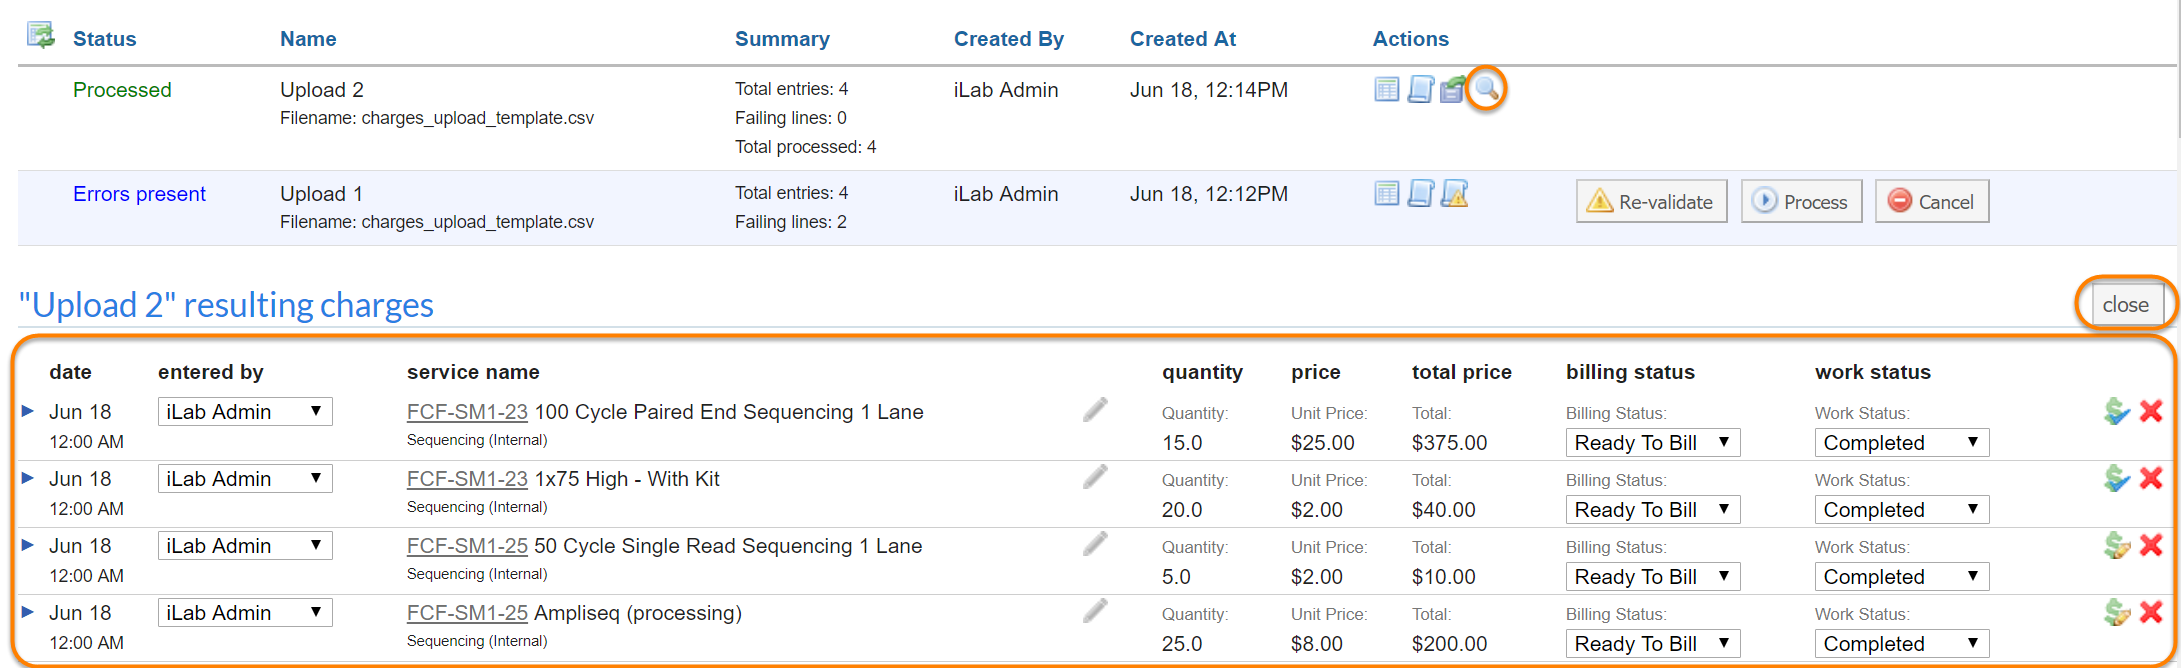The image size is (2181, 668).
Task: Open entered by dropdown on 50 Cycle row
Action: [x=245, y=546]
